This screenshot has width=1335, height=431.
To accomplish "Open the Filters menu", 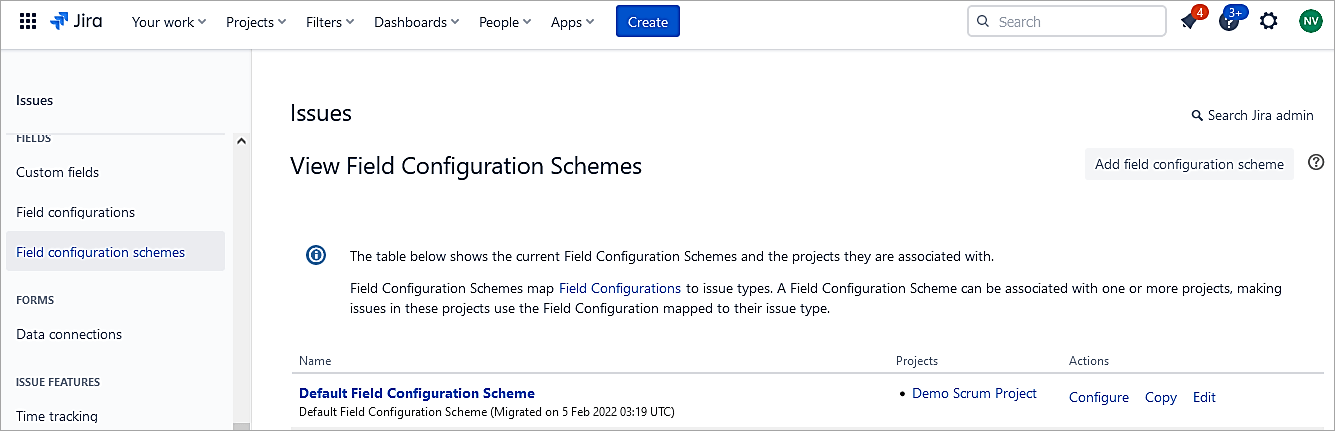I will coord(329,22).
